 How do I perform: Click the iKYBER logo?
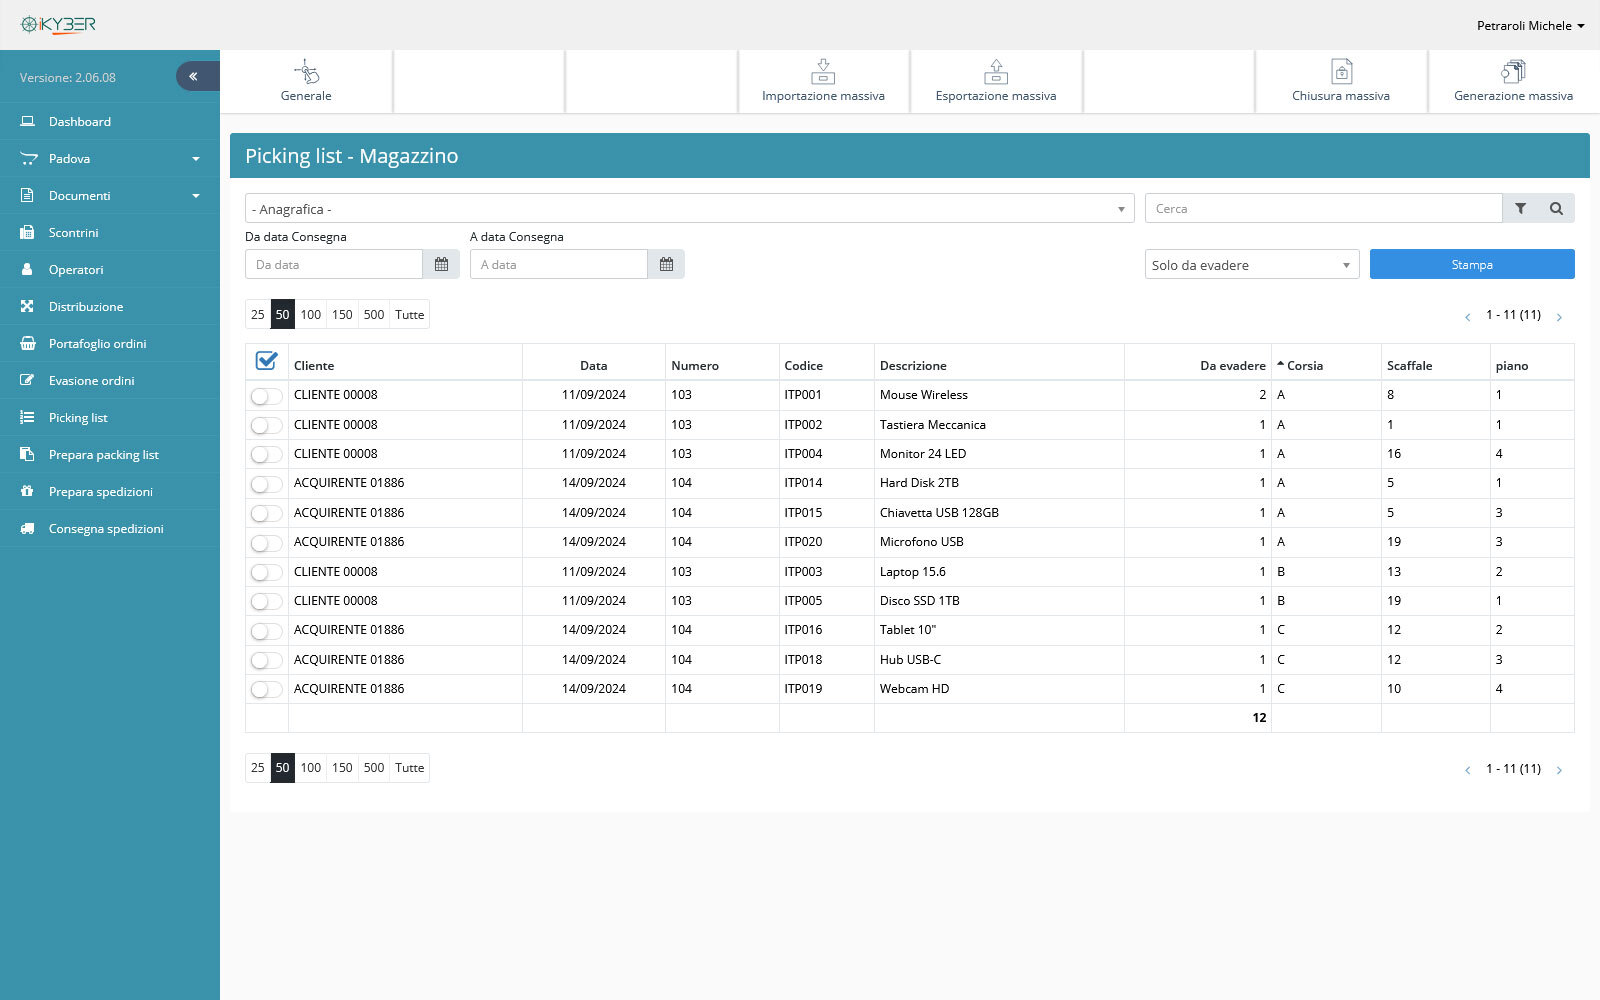point(58,25)
